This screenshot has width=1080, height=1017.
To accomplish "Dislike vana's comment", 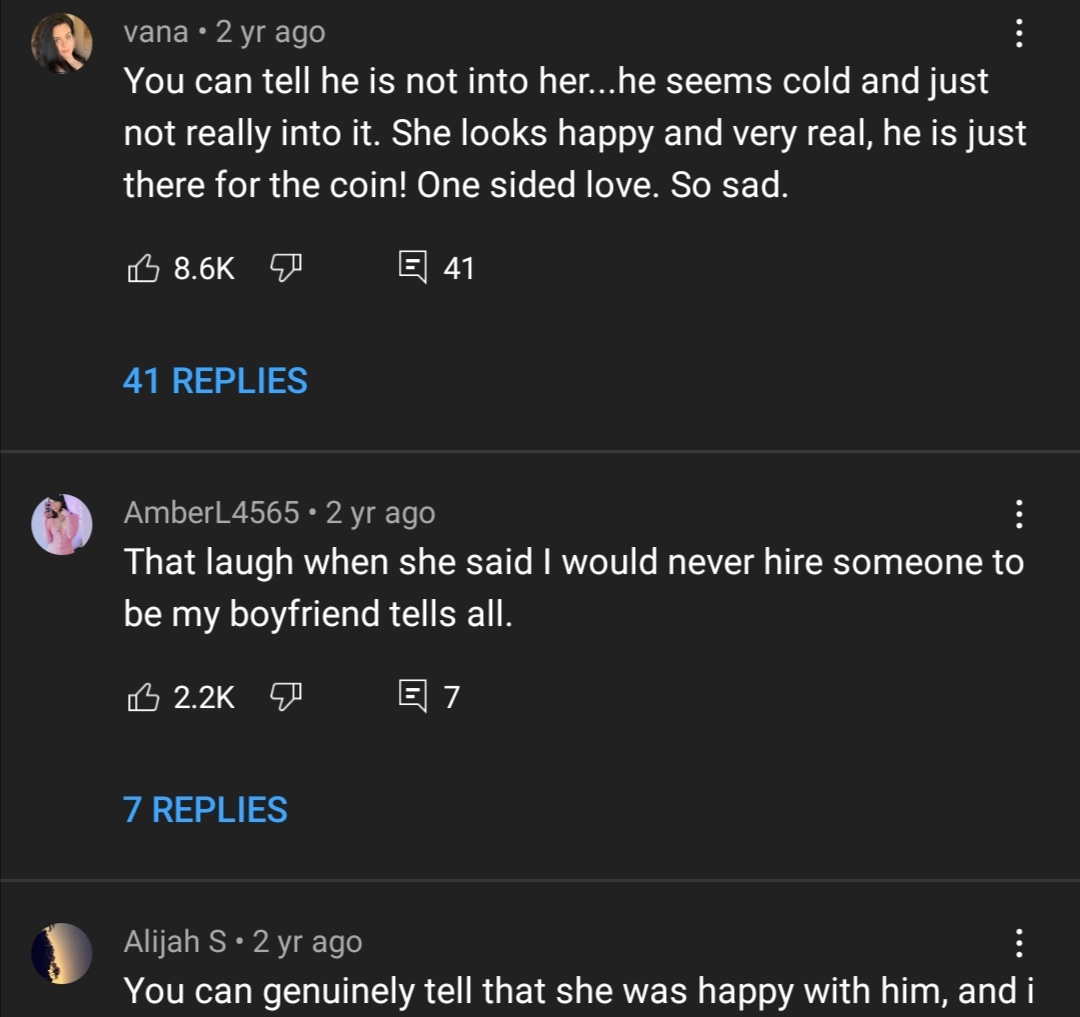I will [x=286, y=268].
